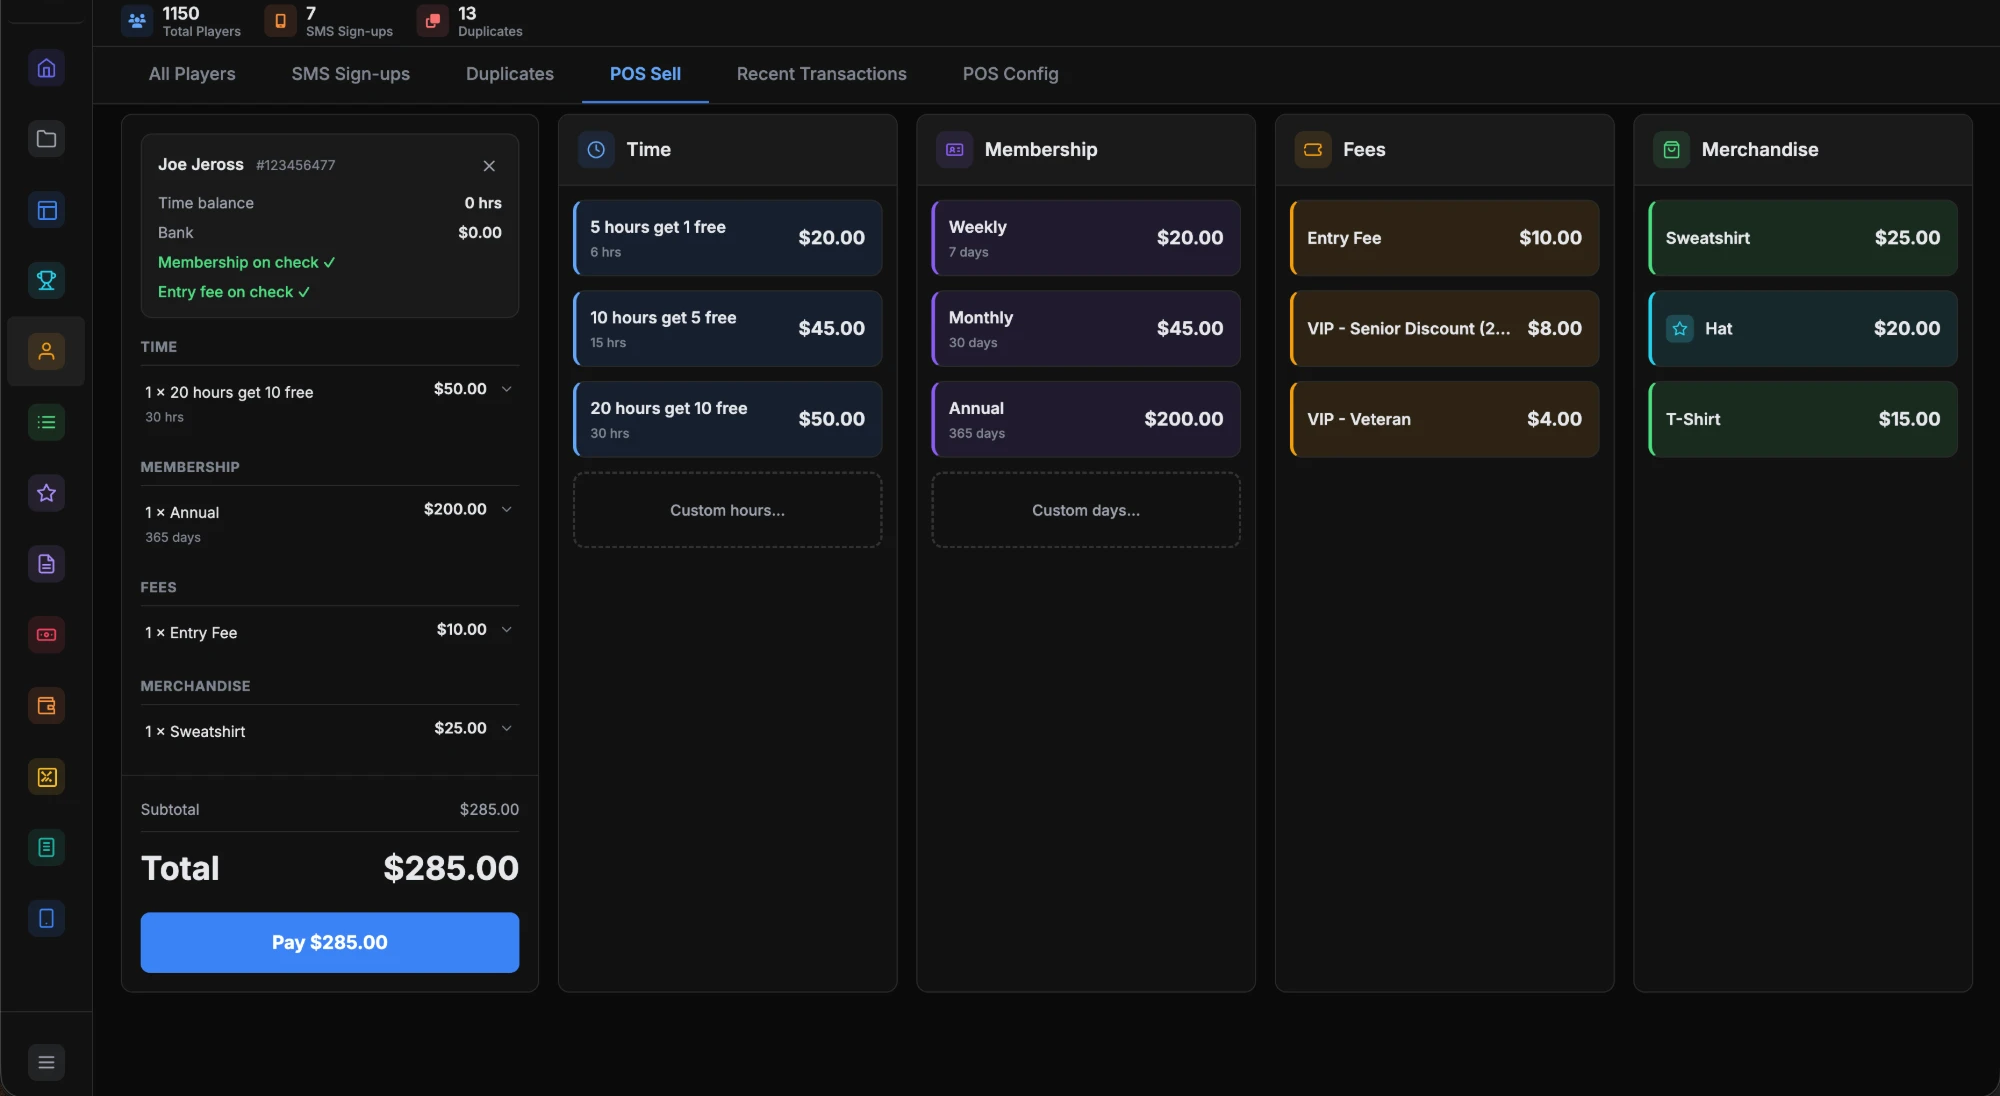Remove customer Joe Jeross with X
Screen dimensions: 2000x1096
pyautogui.click(x=489, y=166)
